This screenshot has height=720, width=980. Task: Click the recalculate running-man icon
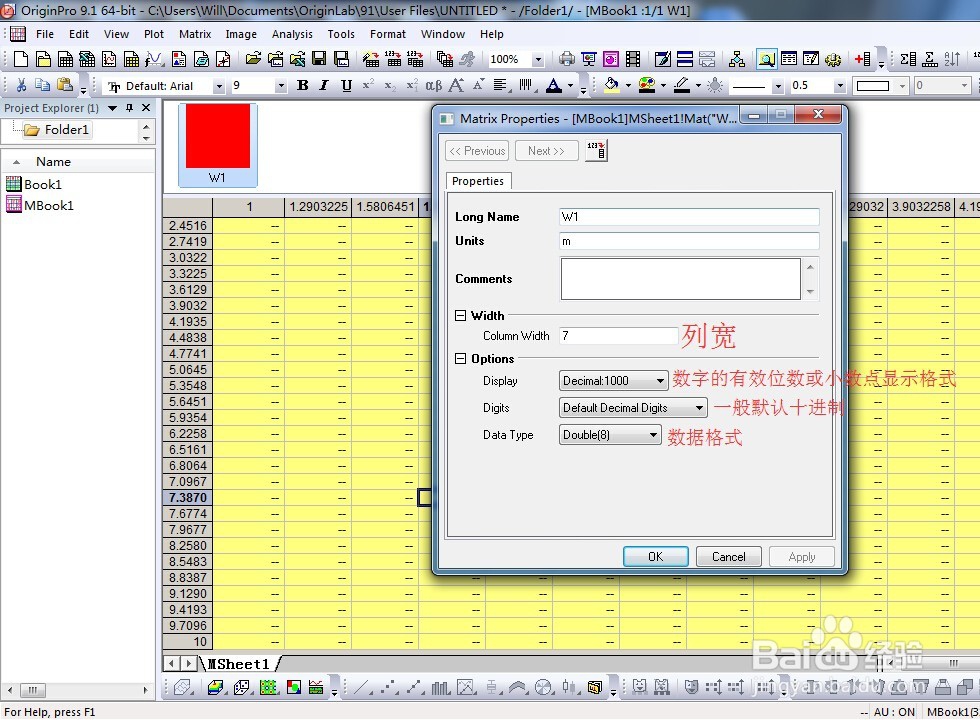[x=467, y=59]
